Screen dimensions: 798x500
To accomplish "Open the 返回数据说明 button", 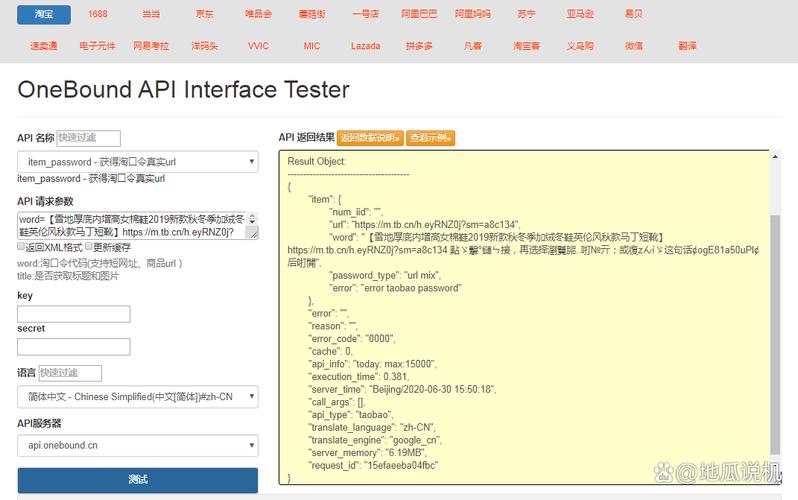I will (x=370, y=138).
